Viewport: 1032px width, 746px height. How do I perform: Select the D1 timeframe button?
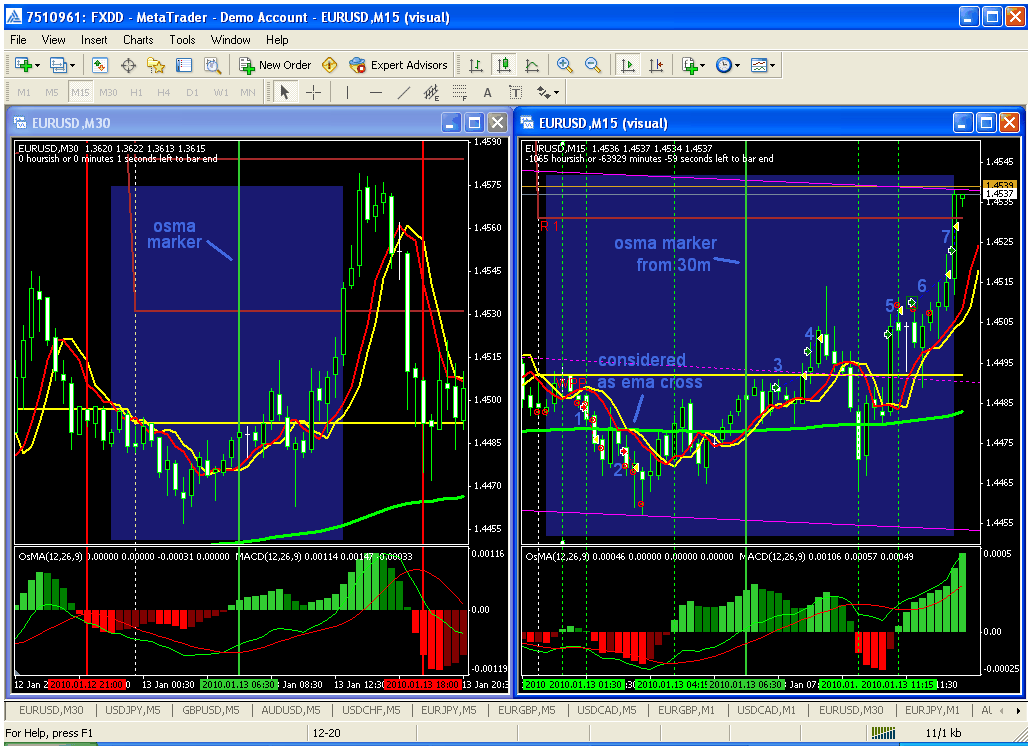click(x=192, y=92)
